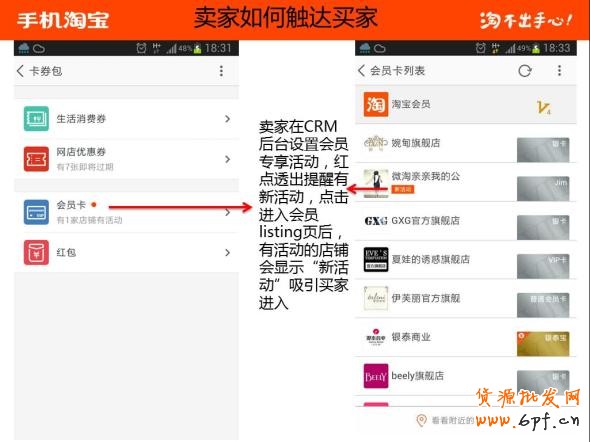Go back from 会员卡列表 screen
Image resolution: width=590 pixels, height=442 pixels.
pyautogui.click(x=361, y=70)
